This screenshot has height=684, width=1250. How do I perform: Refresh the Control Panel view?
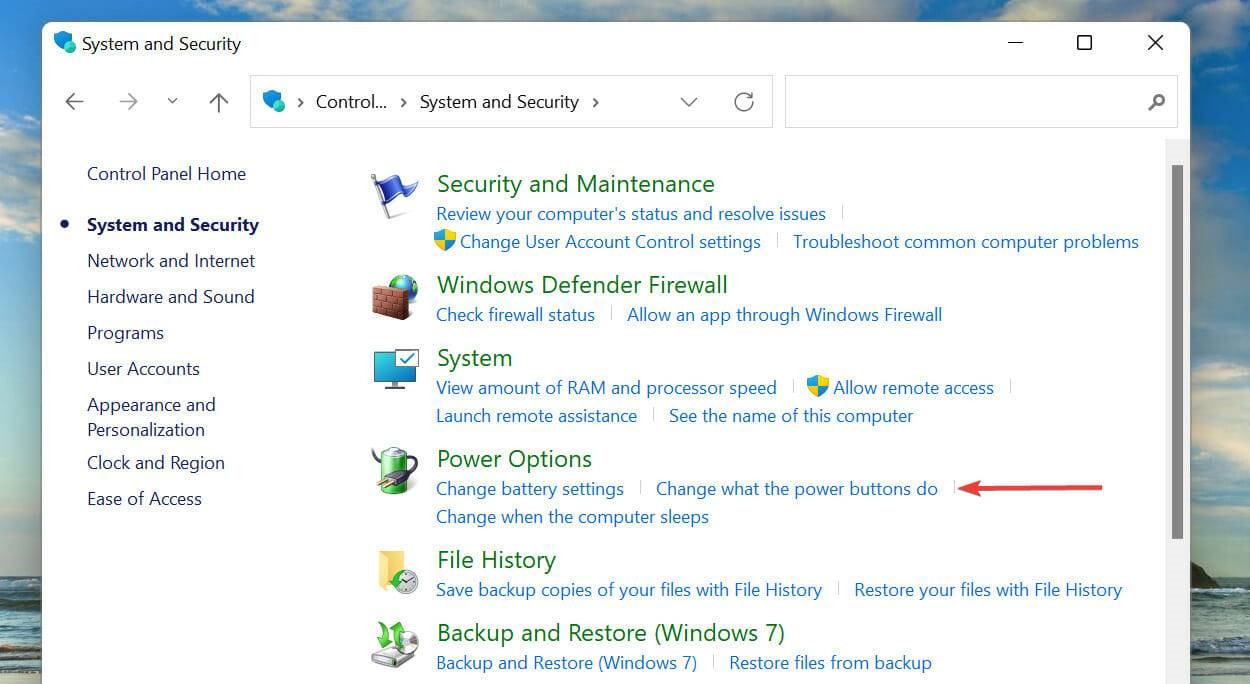point(744,101)
